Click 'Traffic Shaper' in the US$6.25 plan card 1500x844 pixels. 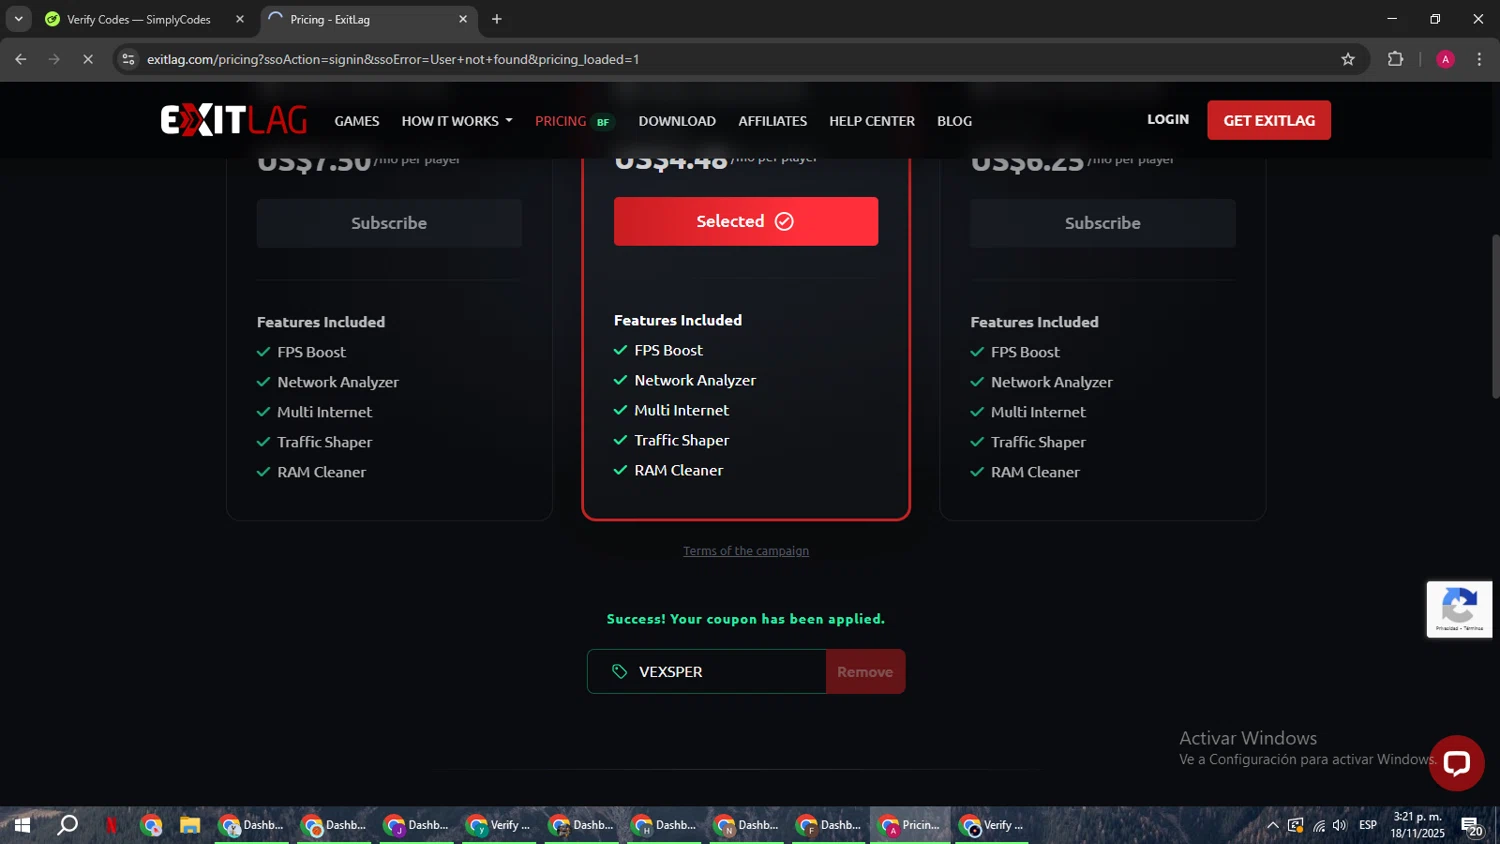[x=1038, y=442]
